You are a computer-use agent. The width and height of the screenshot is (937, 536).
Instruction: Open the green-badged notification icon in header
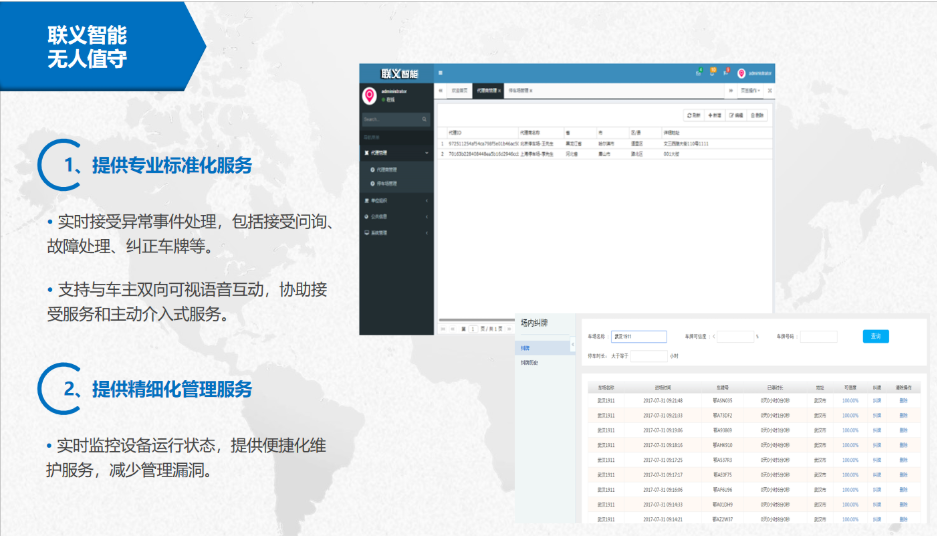pyautogui.click(x=699, y=72)
